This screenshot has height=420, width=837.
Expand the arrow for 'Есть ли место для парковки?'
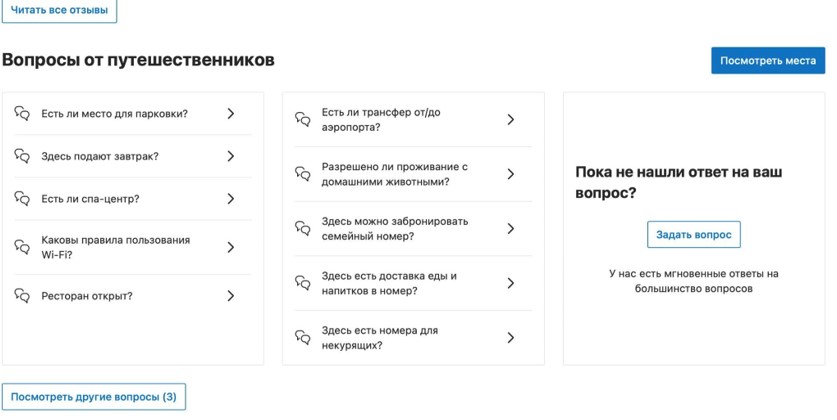231,114
